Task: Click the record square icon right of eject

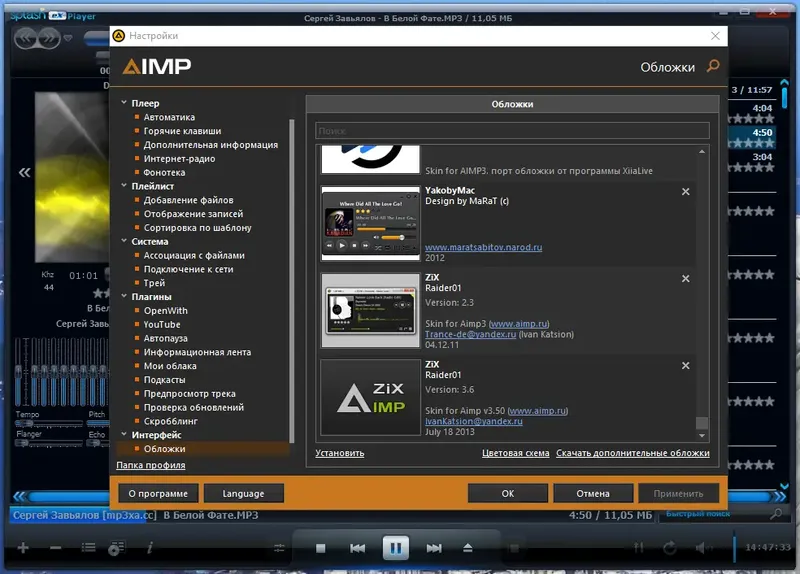Action: coord(514,548)
